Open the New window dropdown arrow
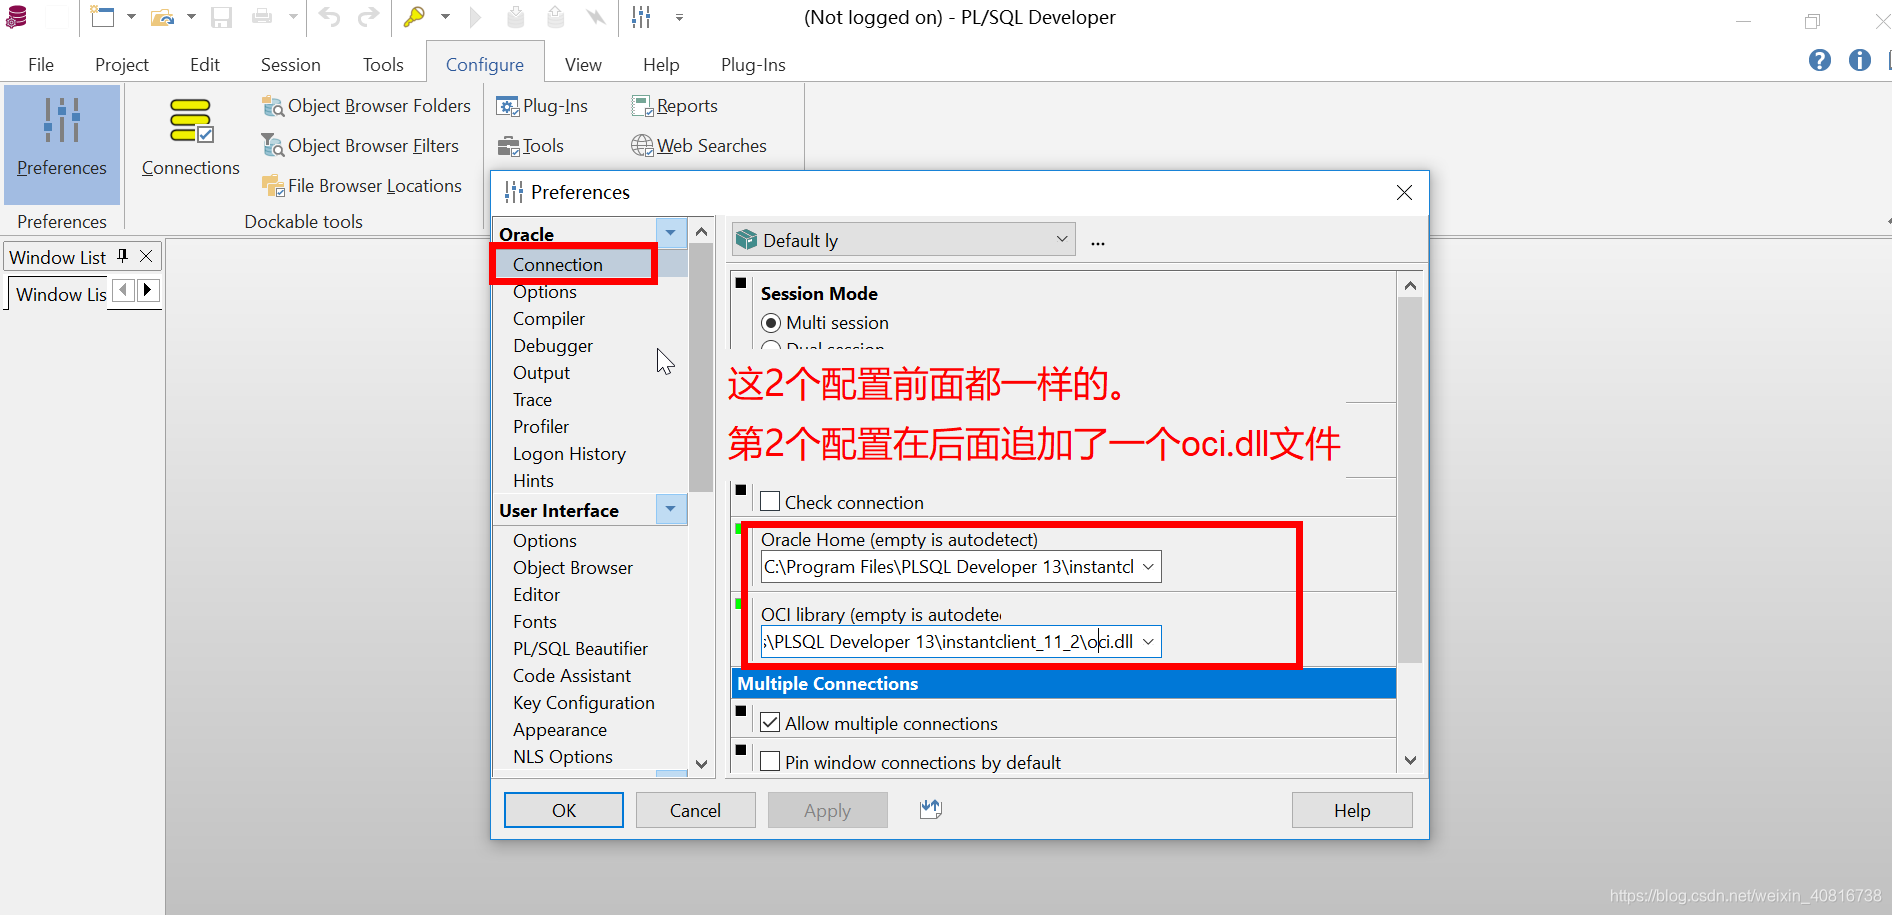Image resolution: width=1892 pixels, height=915 pixels. (x=131, y=17)
